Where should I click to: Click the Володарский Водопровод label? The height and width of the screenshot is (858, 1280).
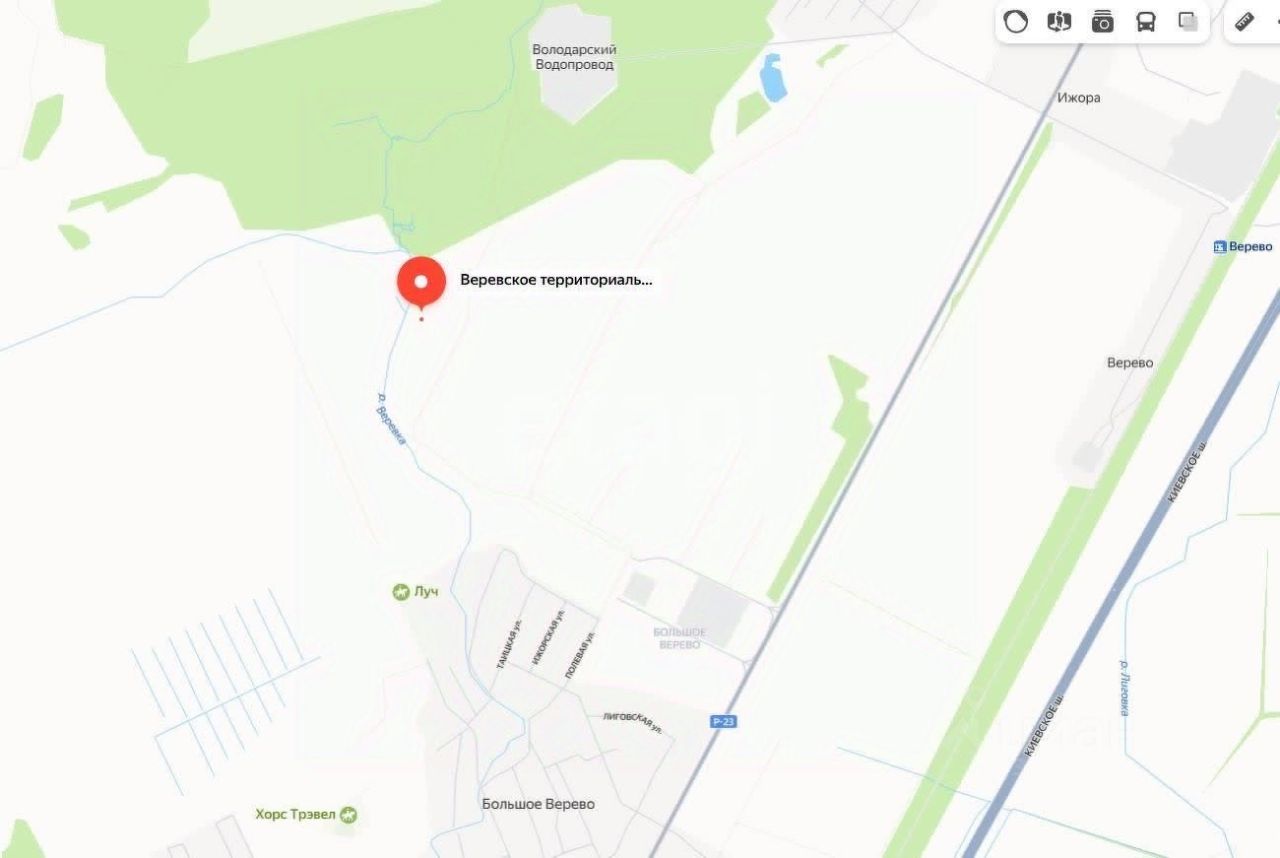pyautogui.click(x=574, y=57)
